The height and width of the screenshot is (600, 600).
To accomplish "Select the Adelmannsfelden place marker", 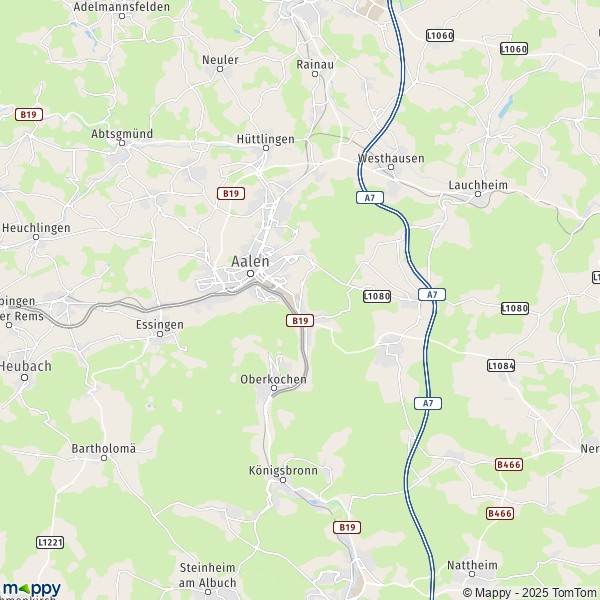I will coord(122,16).
